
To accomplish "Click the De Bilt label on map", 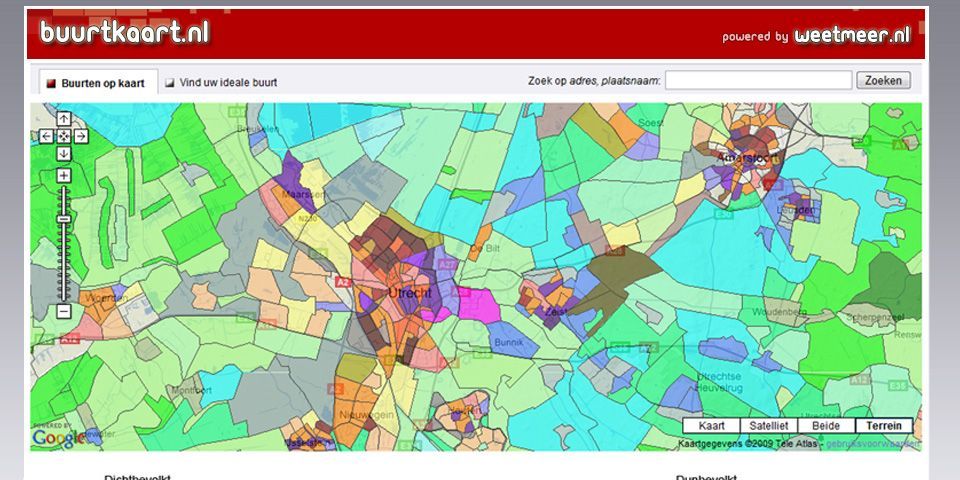I will 485,249.
